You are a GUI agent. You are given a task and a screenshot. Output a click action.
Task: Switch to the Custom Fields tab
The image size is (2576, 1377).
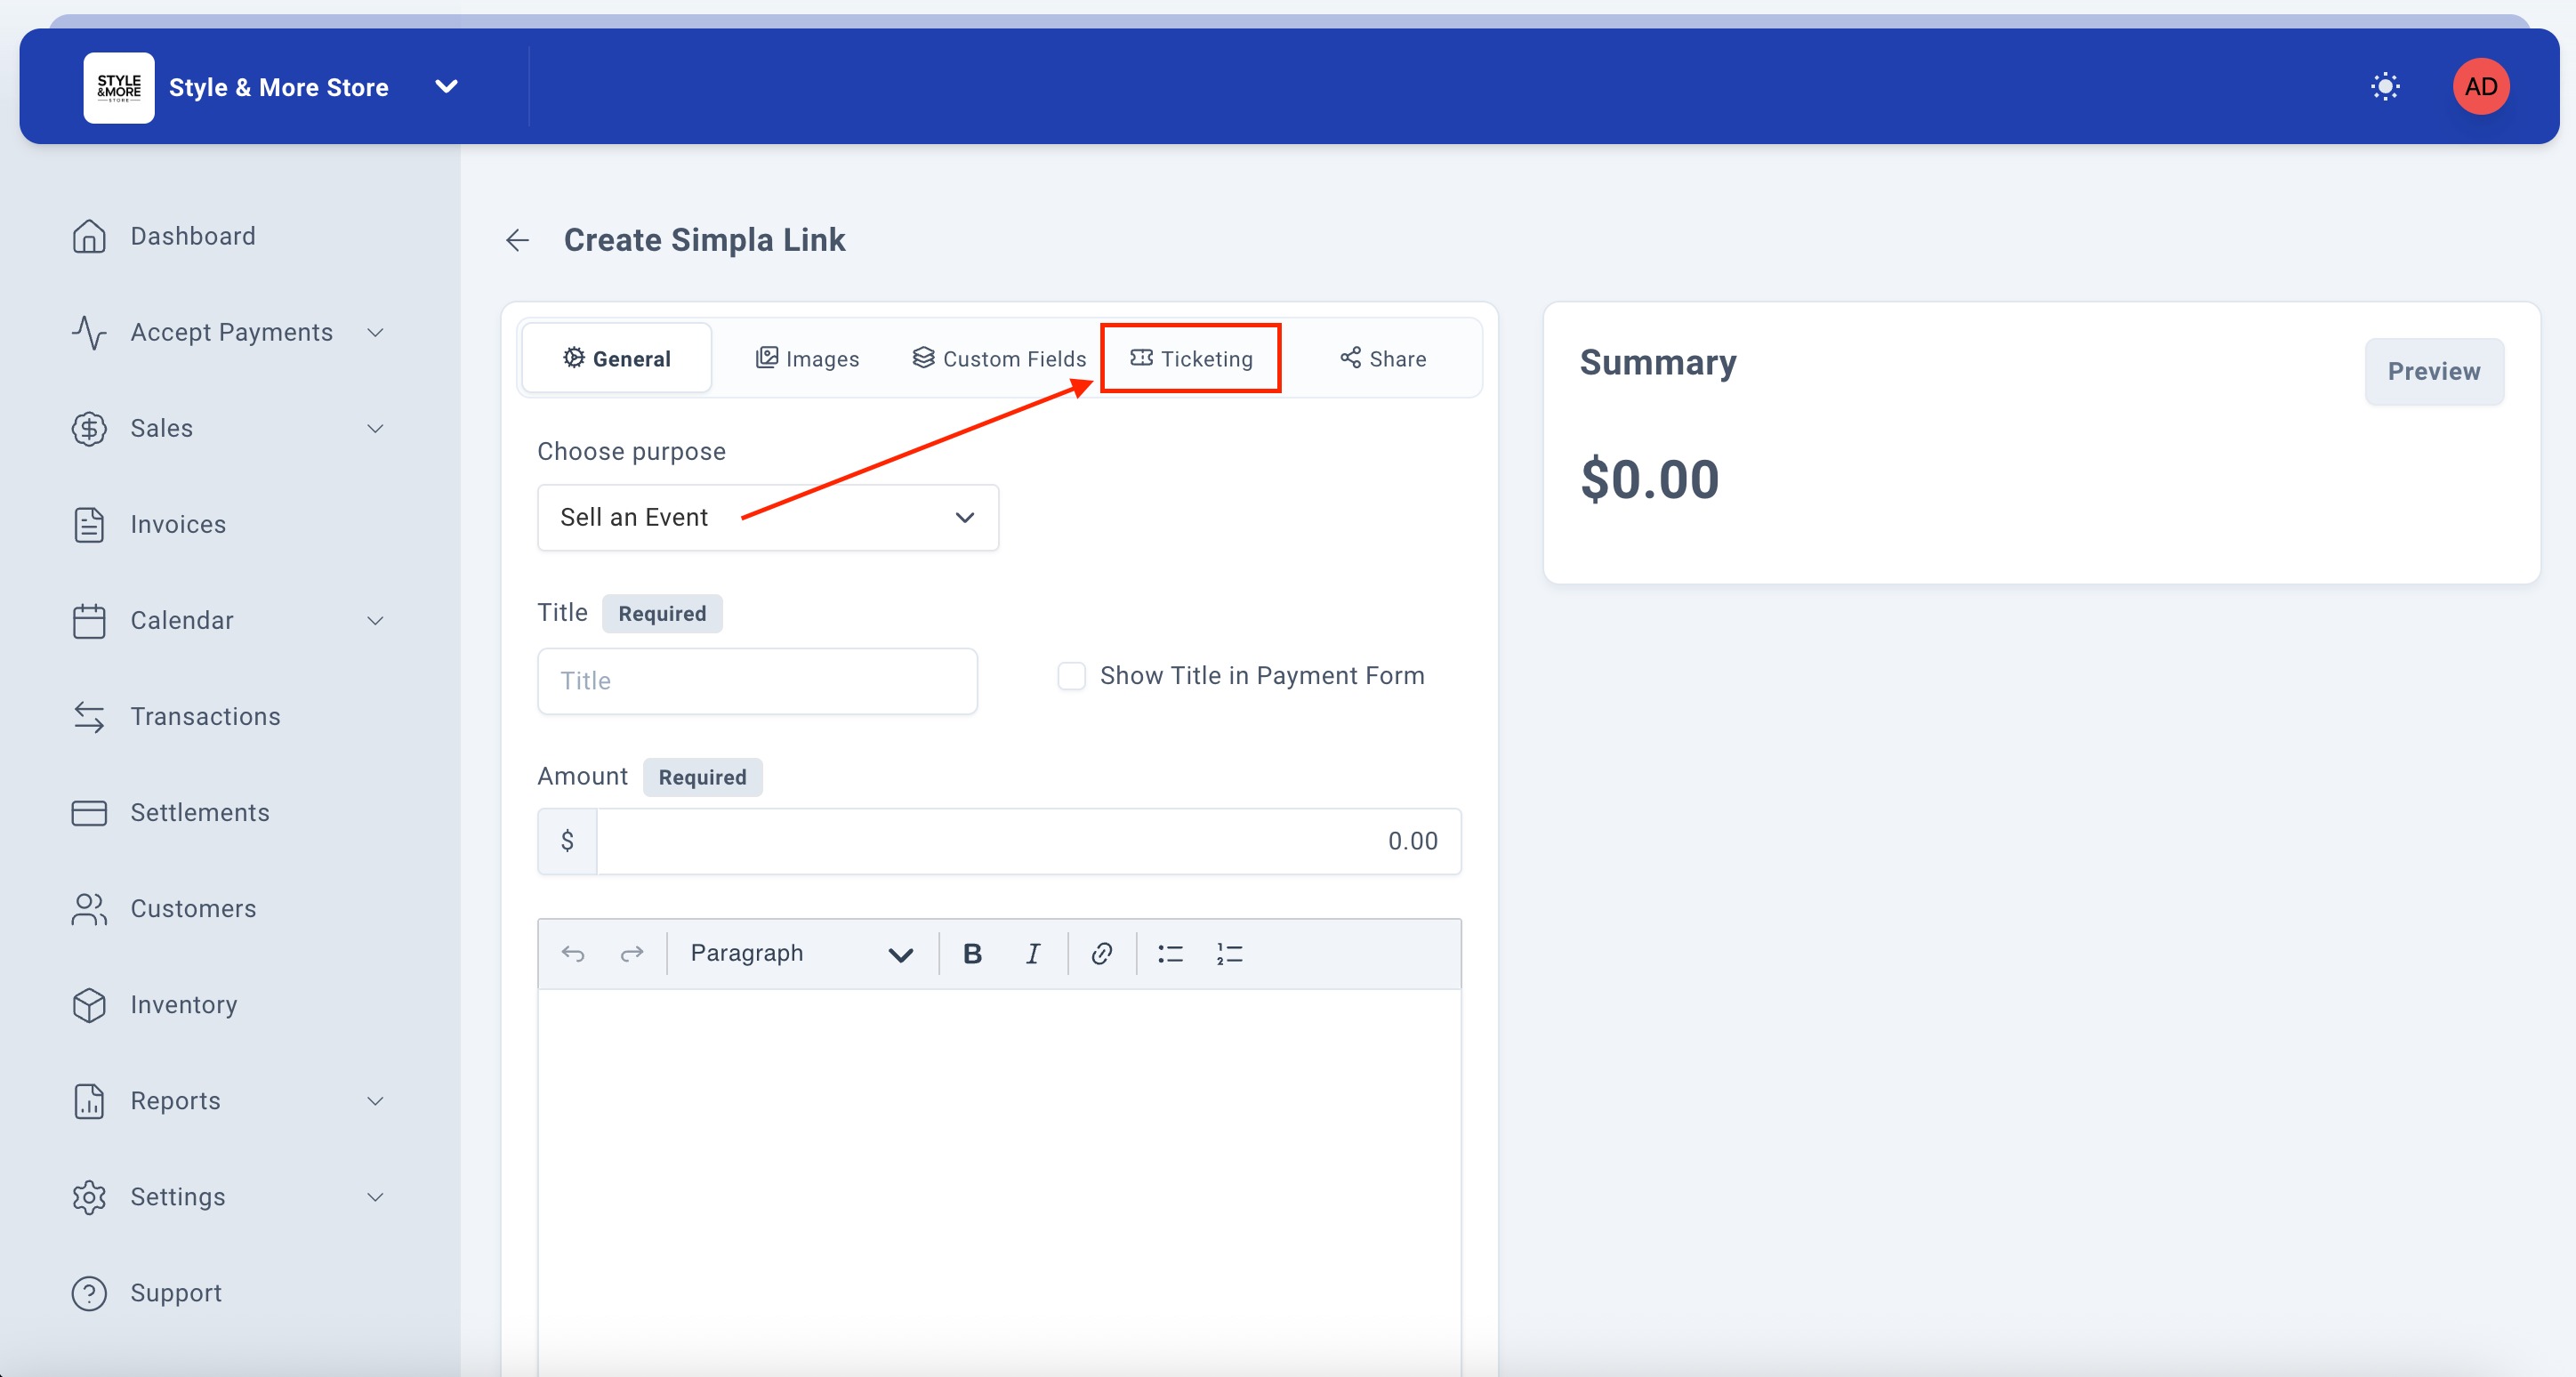(x=999, y=358)
